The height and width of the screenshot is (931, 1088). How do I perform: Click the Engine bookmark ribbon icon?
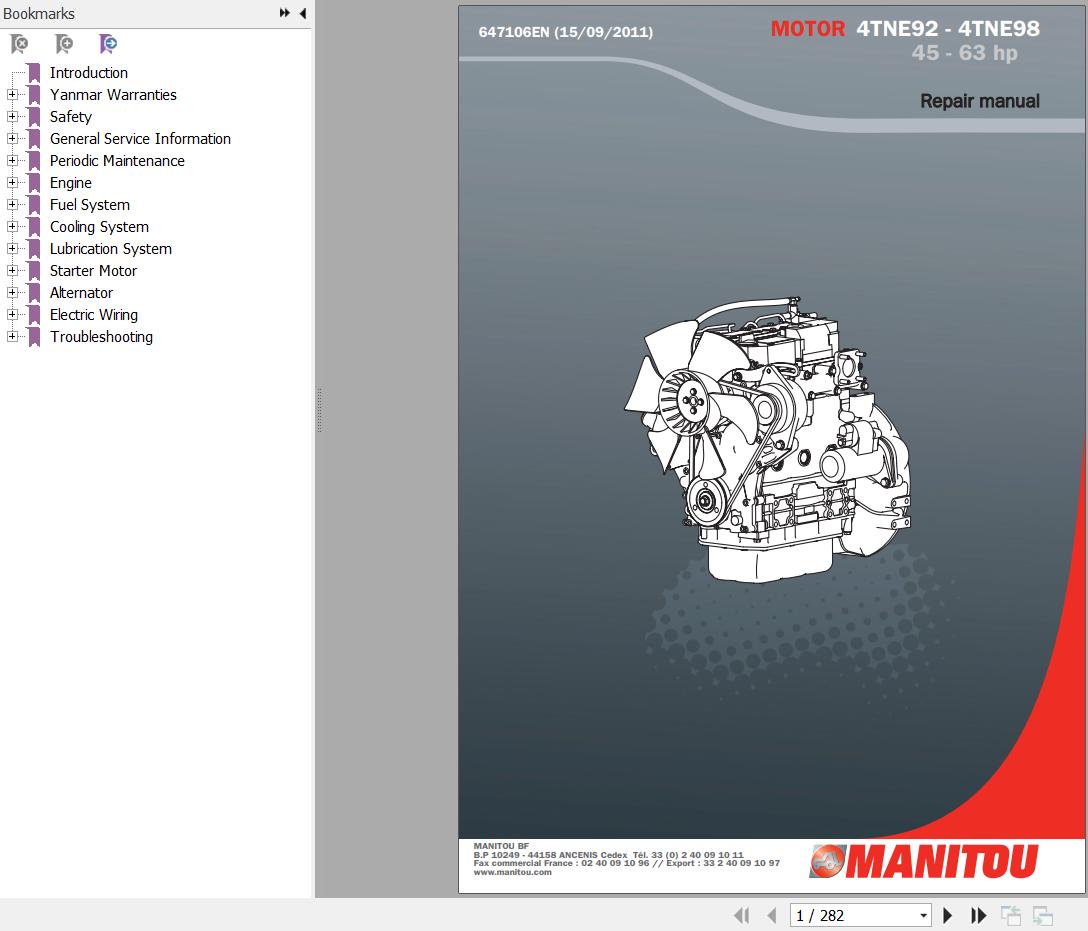click(34, 182)
